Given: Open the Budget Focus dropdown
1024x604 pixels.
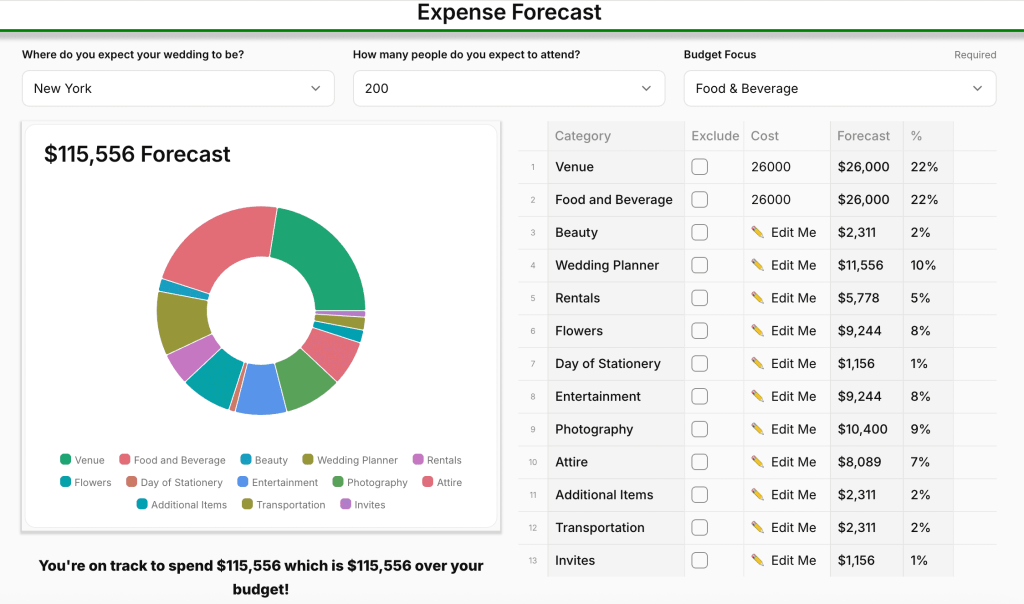Looking at the screenshot, I should pyautogui.click(x=839, y=88).
